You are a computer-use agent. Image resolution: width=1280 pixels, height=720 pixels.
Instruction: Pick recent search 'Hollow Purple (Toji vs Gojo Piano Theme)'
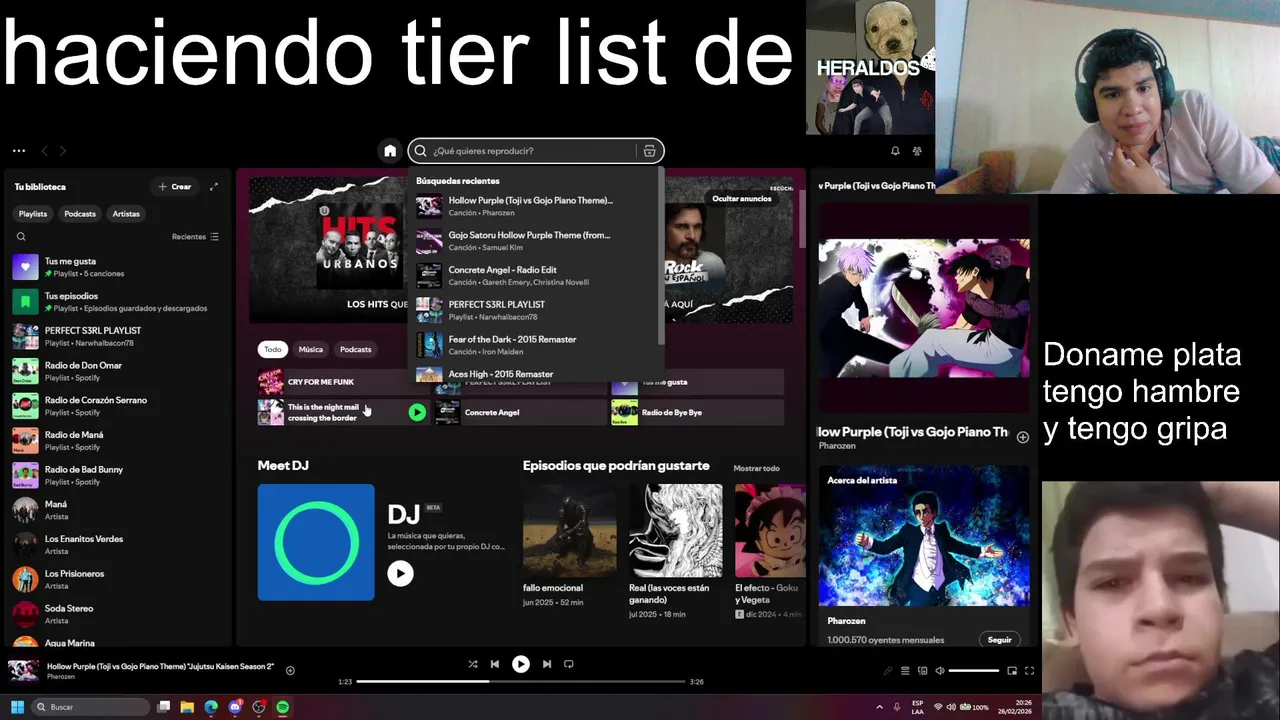(534, 206)
